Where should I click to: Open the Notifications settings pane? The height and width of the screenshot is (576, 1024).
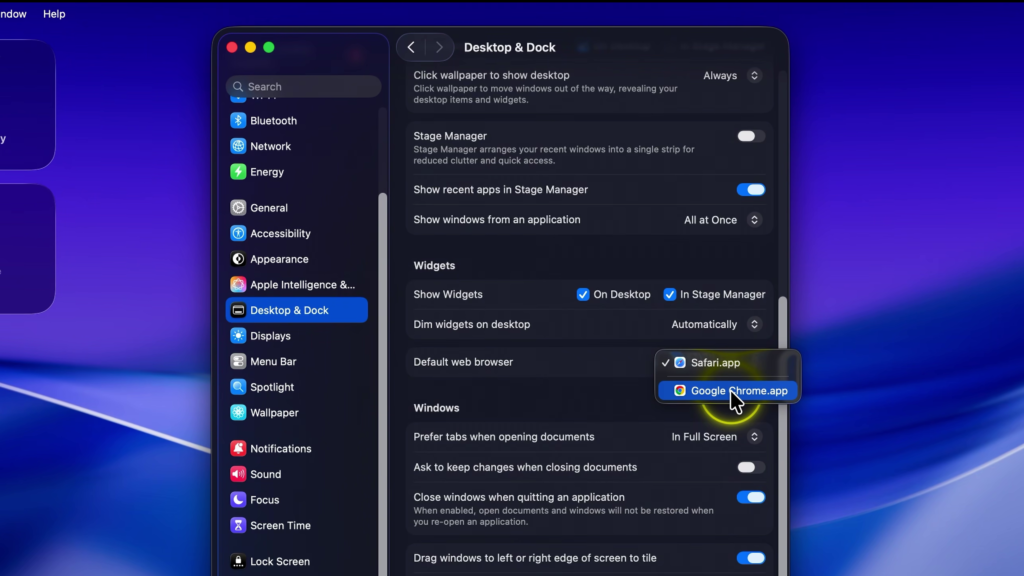tap(296, 449)
